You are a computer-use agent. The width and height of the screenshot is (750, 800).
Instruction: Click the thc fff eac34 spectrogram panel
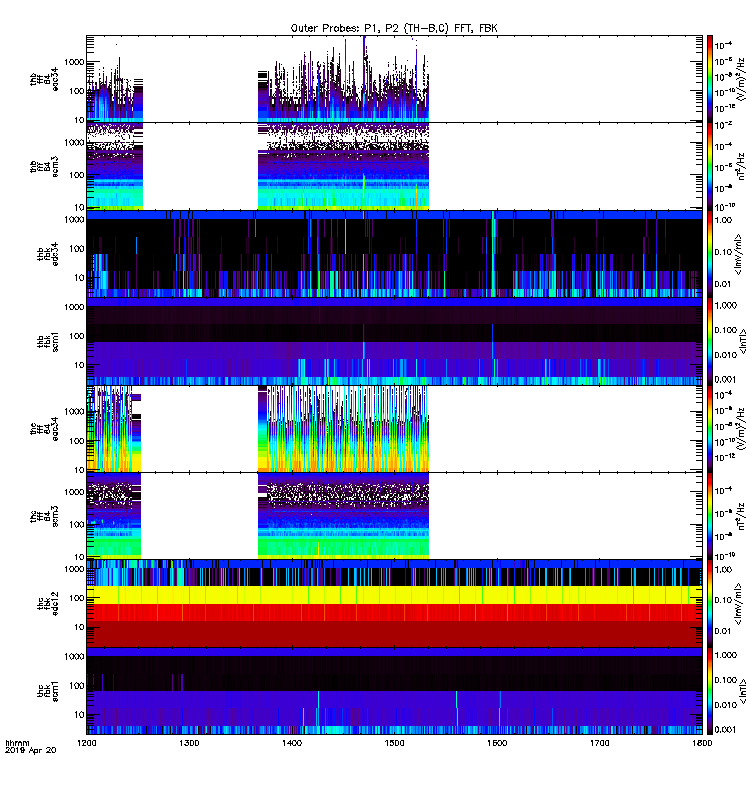click(394, 428)
